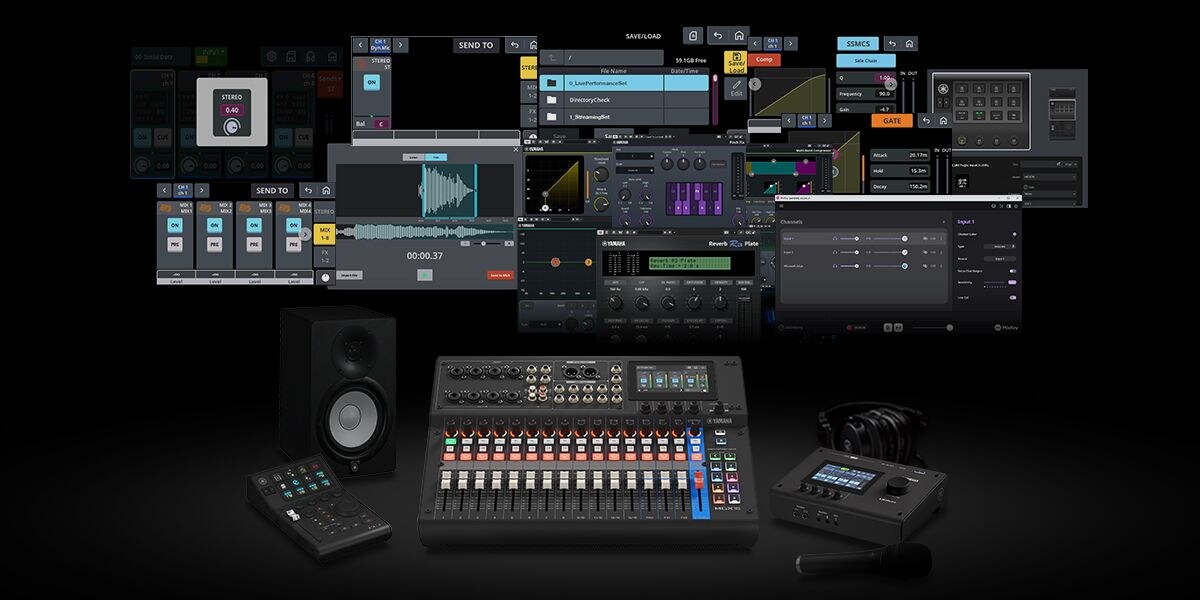The width and height of the screenshot is (1200, 600).
Task: Toggle the ON button for MIX 1 send
Action: 174,226
